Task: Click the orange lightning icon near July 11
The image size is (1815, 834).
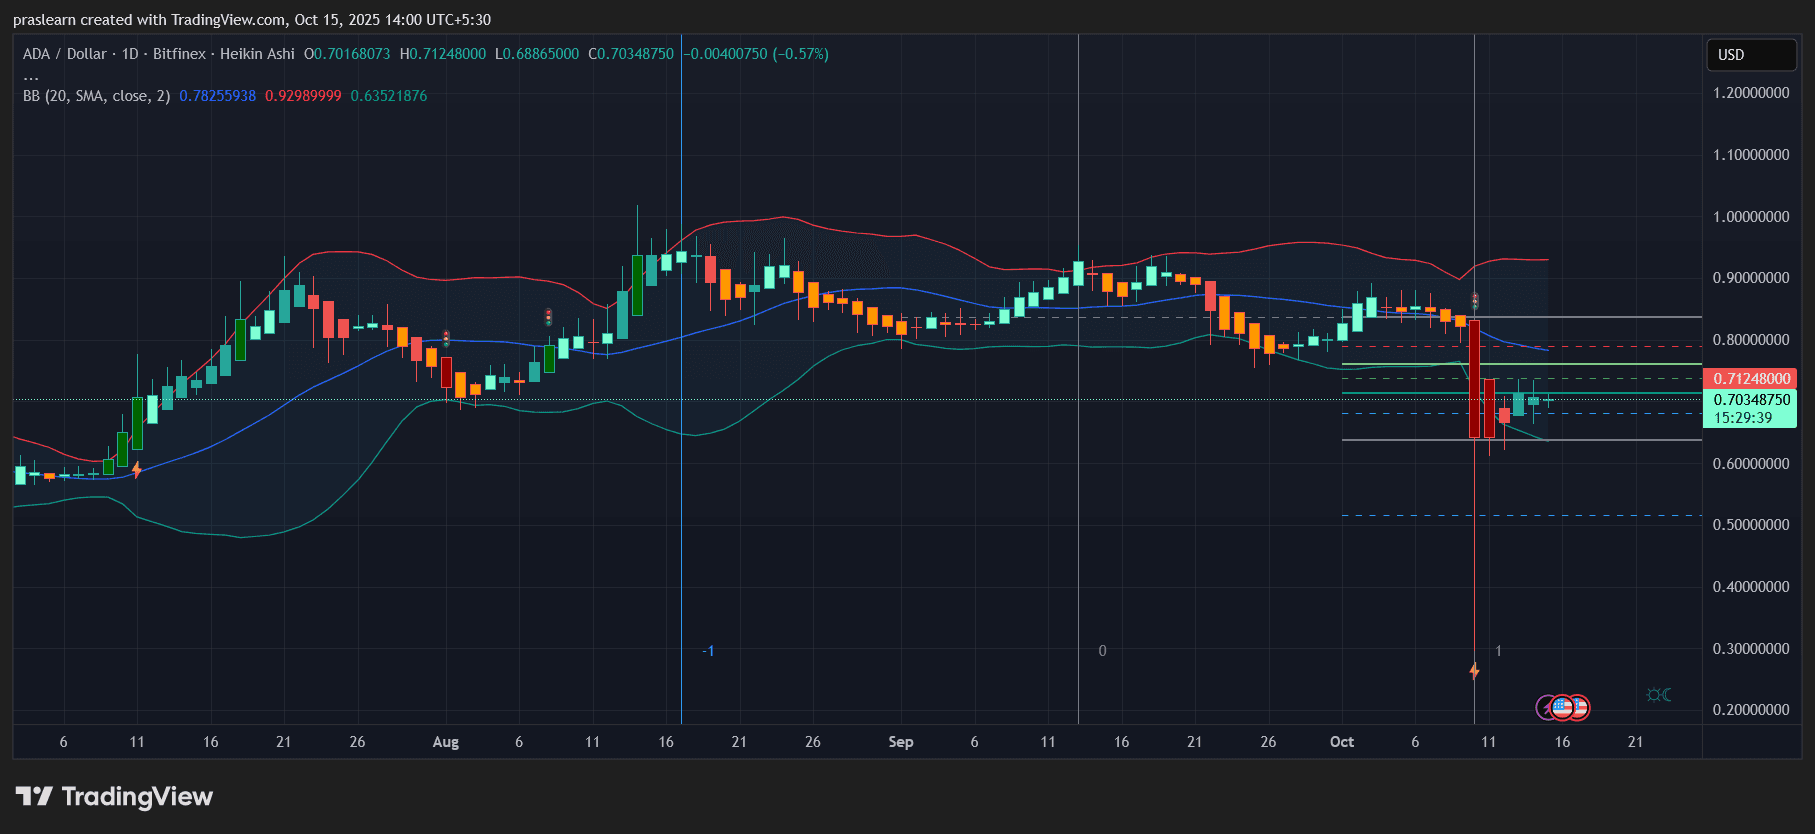Action: coord(136,469)
